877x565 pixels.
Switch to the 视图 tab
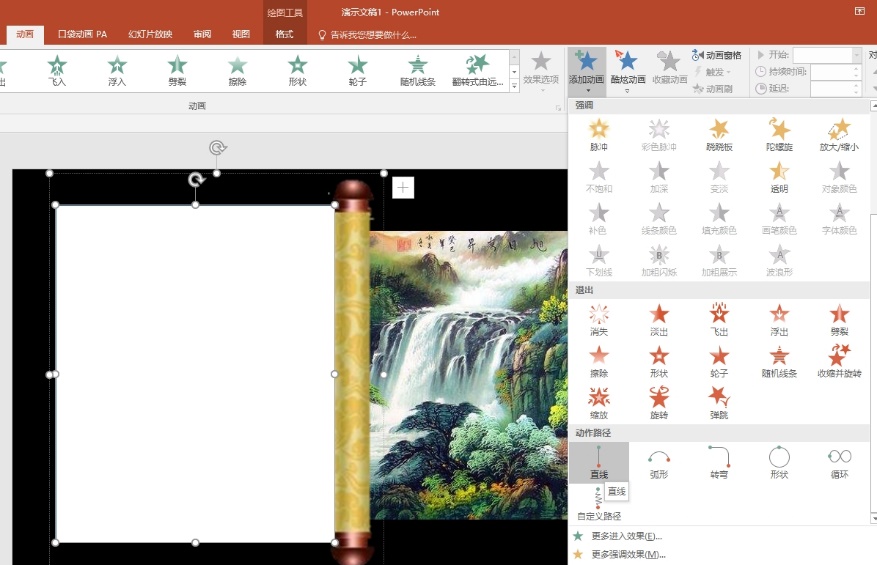tap(241, 34)
